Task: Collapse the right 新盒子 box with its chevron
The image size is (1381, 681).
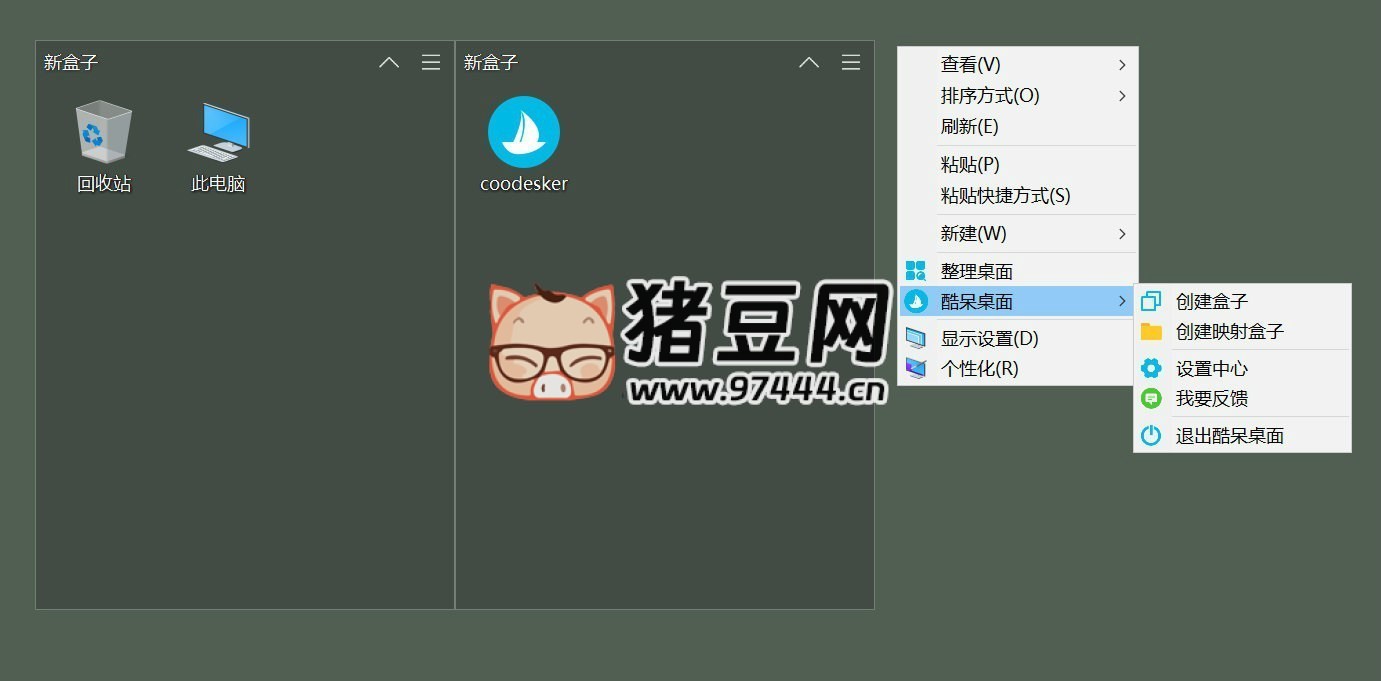Action: (x=808, y=62)
